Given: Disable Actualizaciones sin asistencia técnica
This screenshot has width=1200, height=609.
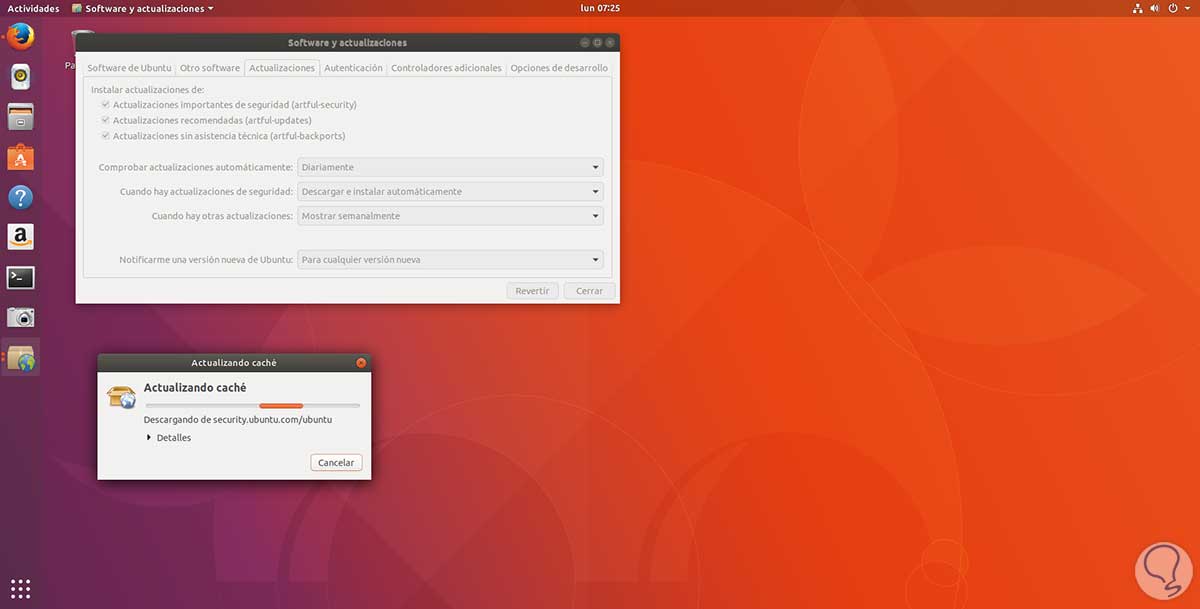Looking at the screenshot, I should pyautogui.click(x=105, y=135).
